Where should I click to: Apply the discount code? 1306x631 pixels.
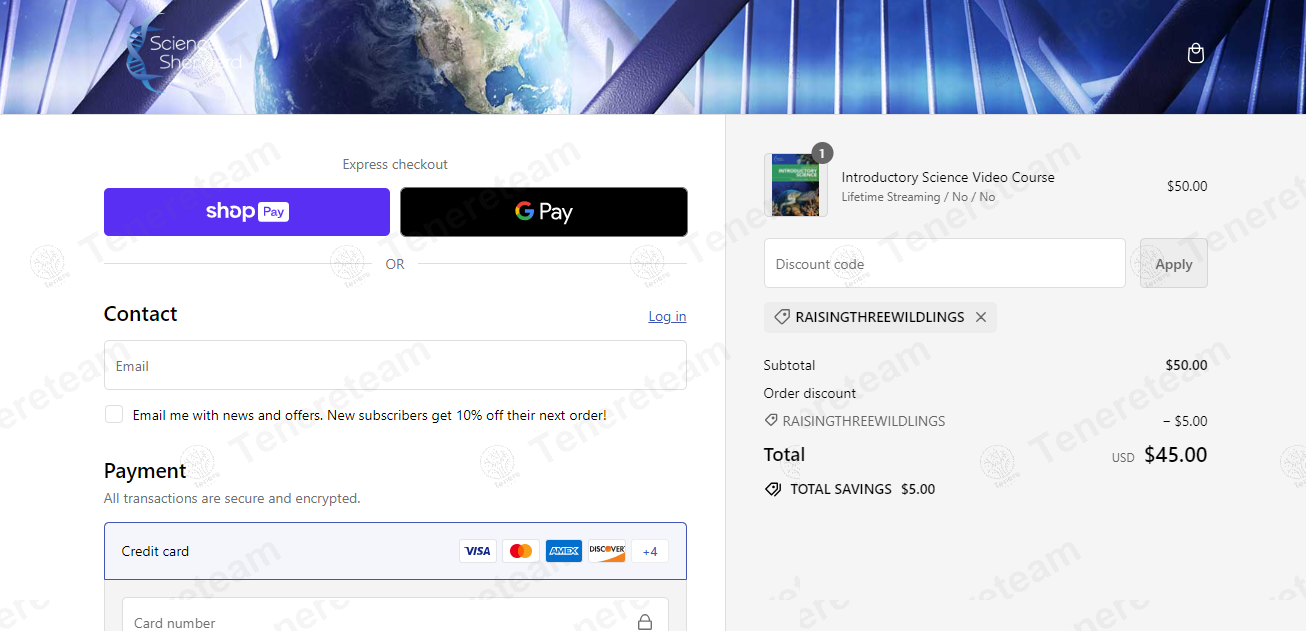click(1173, 264)
